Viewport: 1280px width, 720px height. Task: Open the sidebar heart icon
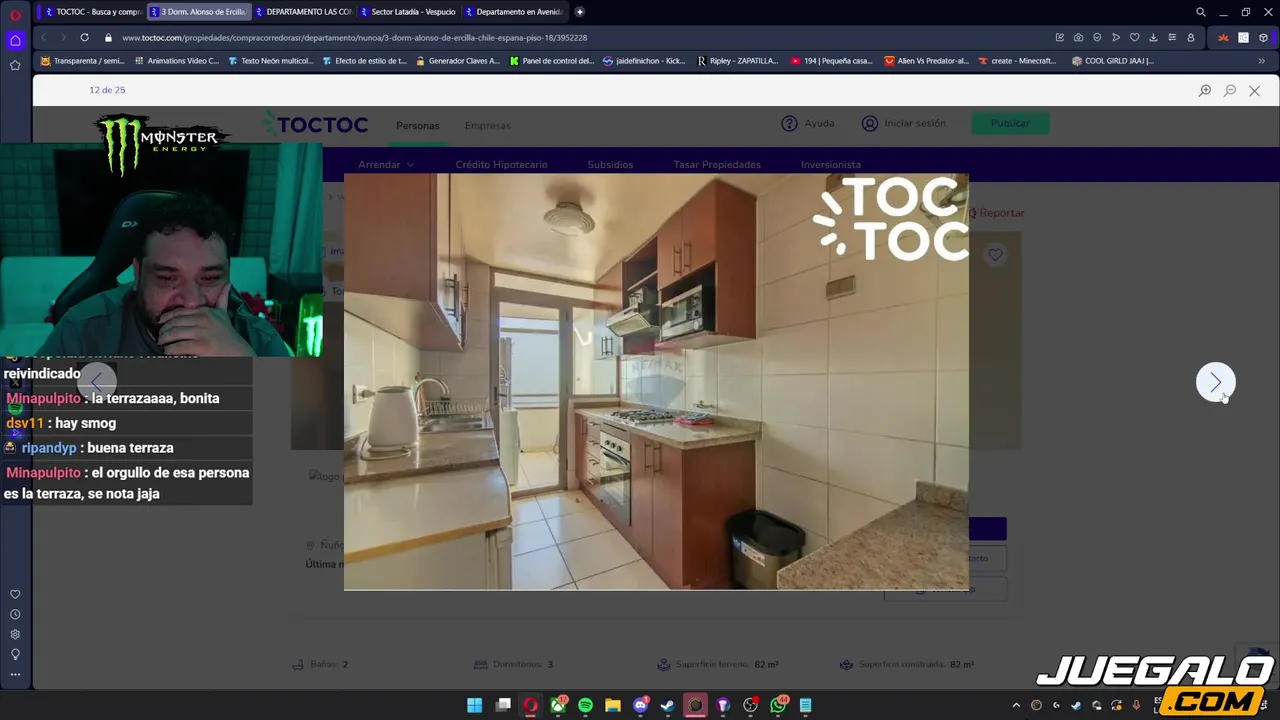tap(15, 594)
